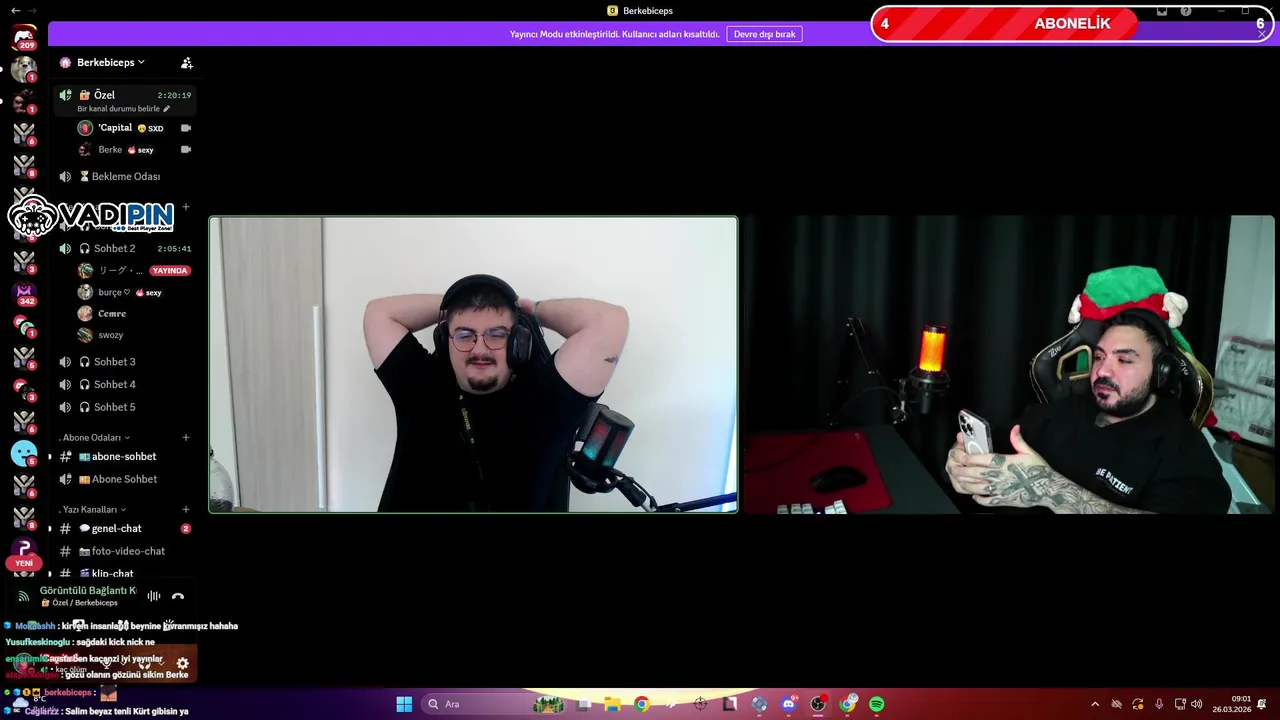This screenshot has width=1280, height=720.
Task: Focus the left video of man with glasses
Action: tap(473, 365)
